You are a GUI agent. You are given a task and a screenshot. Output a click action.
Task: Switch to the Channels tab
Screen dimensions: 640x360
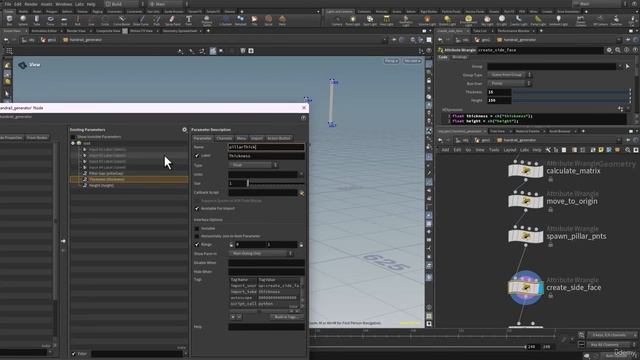point(224,138)
